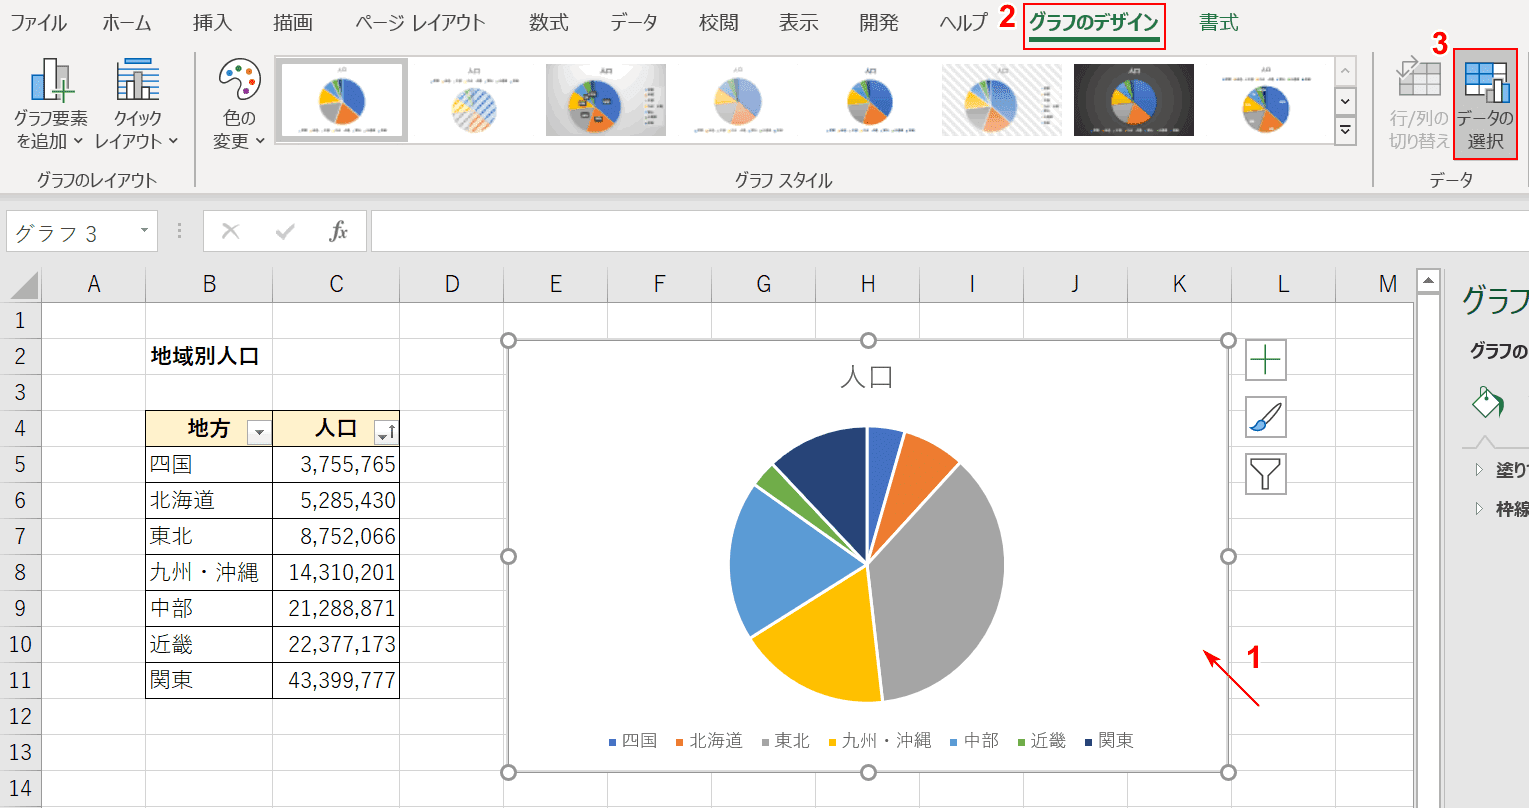The image size is (1529, 808).
Task: Switch to the 表示 tab
Action: pos(799,23)
